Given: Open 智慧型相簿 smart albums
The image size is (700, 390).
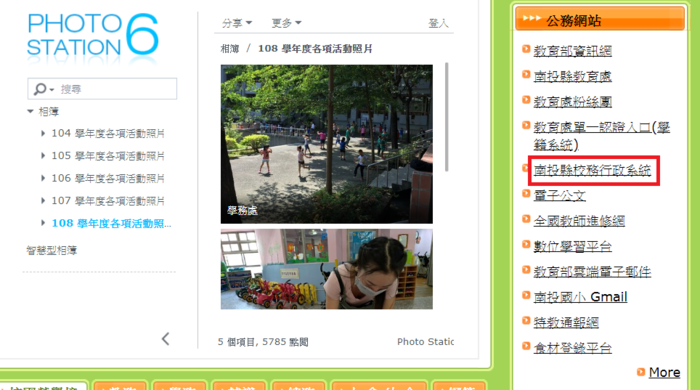Looking at the screenshot, I should (51, 250).
